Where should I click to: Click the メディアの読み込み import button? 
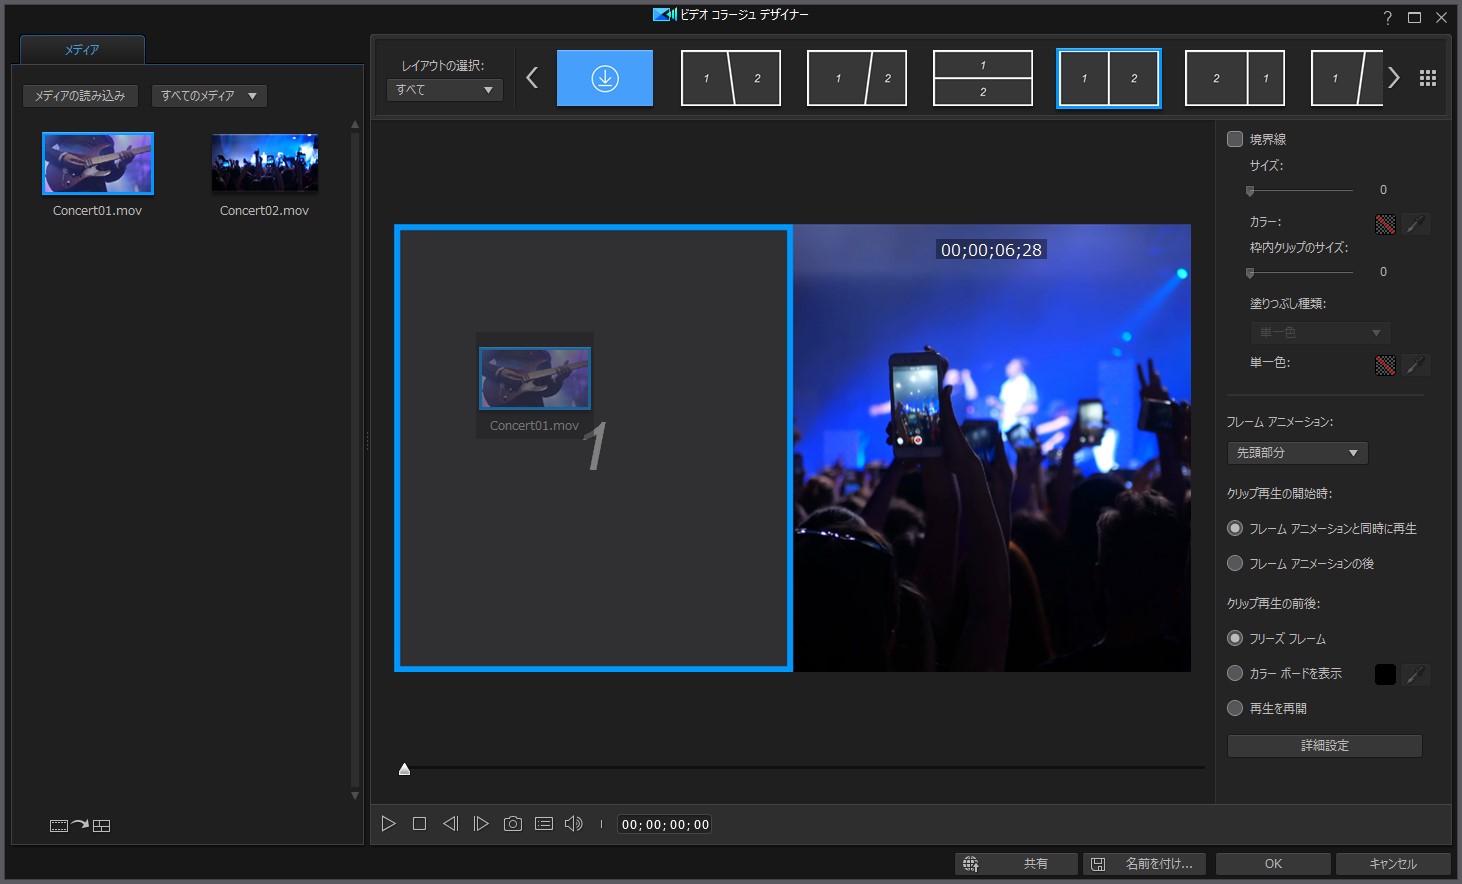(x=80, y=96)
